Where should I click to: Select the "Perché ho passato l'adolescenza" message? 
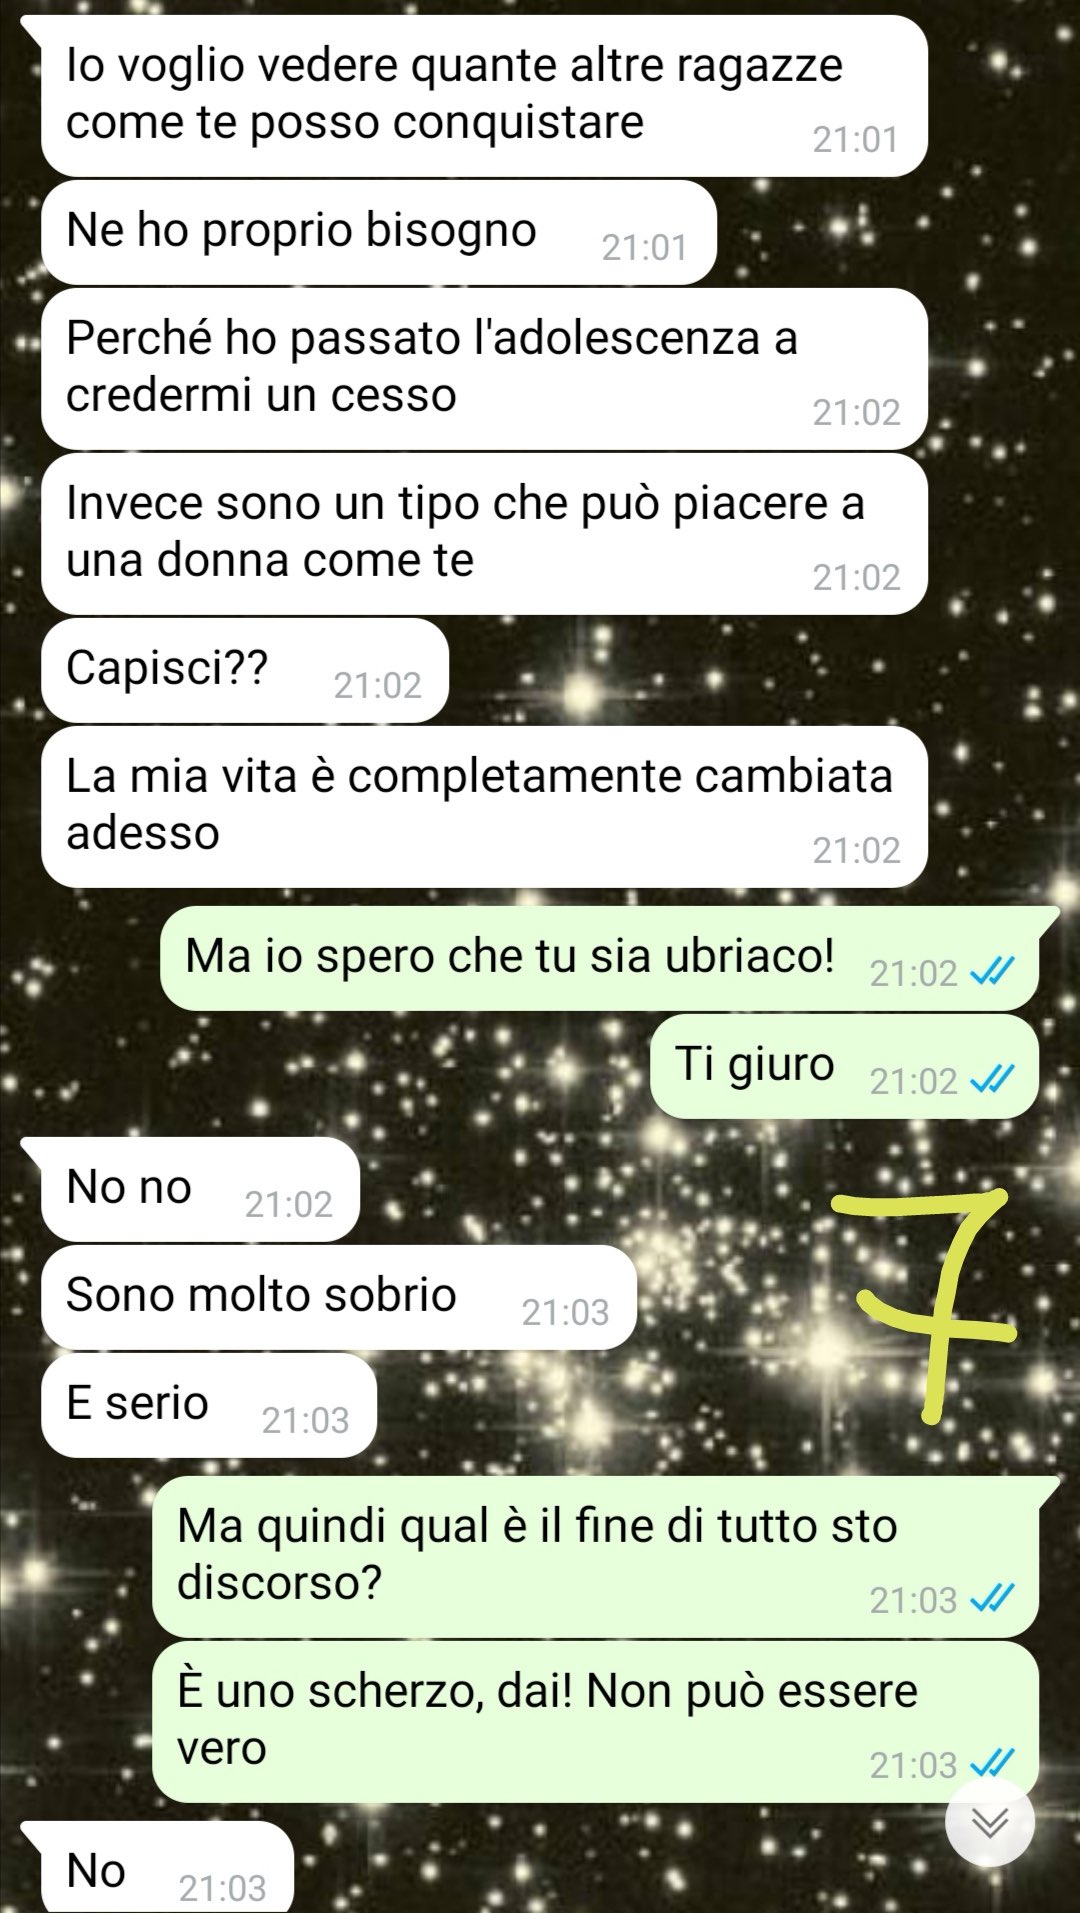pyautogui.click(x=484, y=369)
